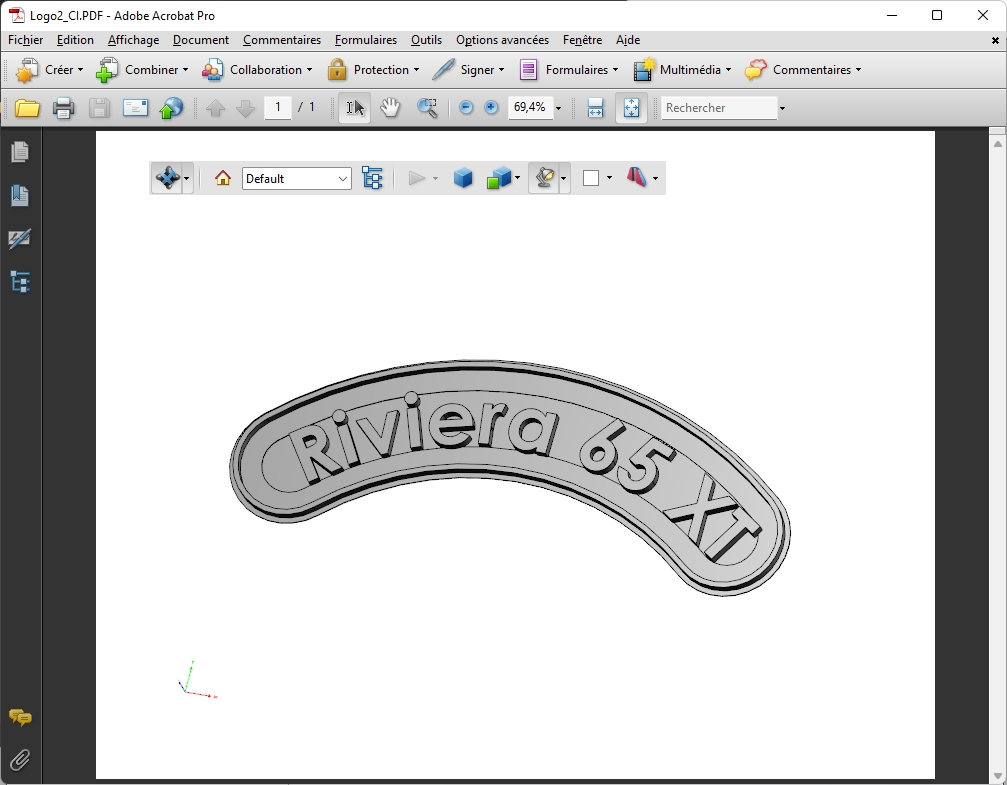Open the Signatures side panel
The image size is (1007, 785).
[20, 239]
